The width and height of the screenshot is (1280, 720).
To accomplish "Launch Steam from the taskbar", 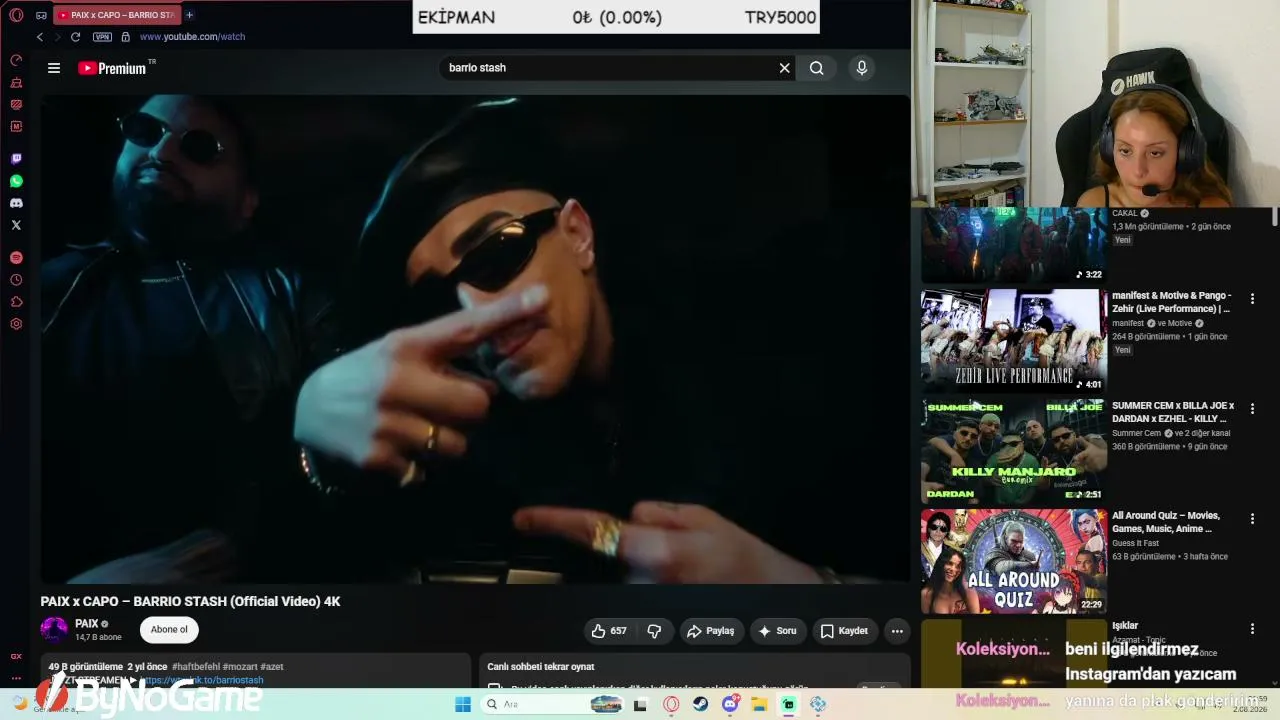I will tap(701, 705).
